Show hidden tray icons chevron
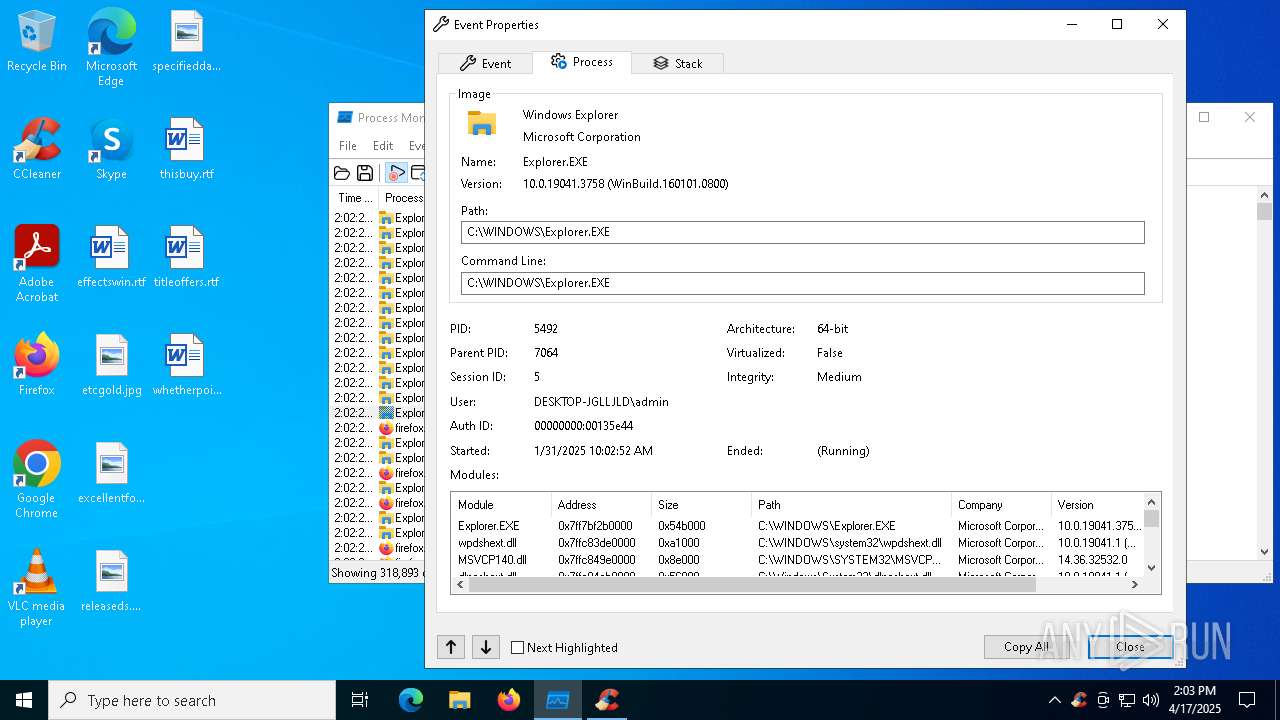1280x720 pixels. point(1054,700)
